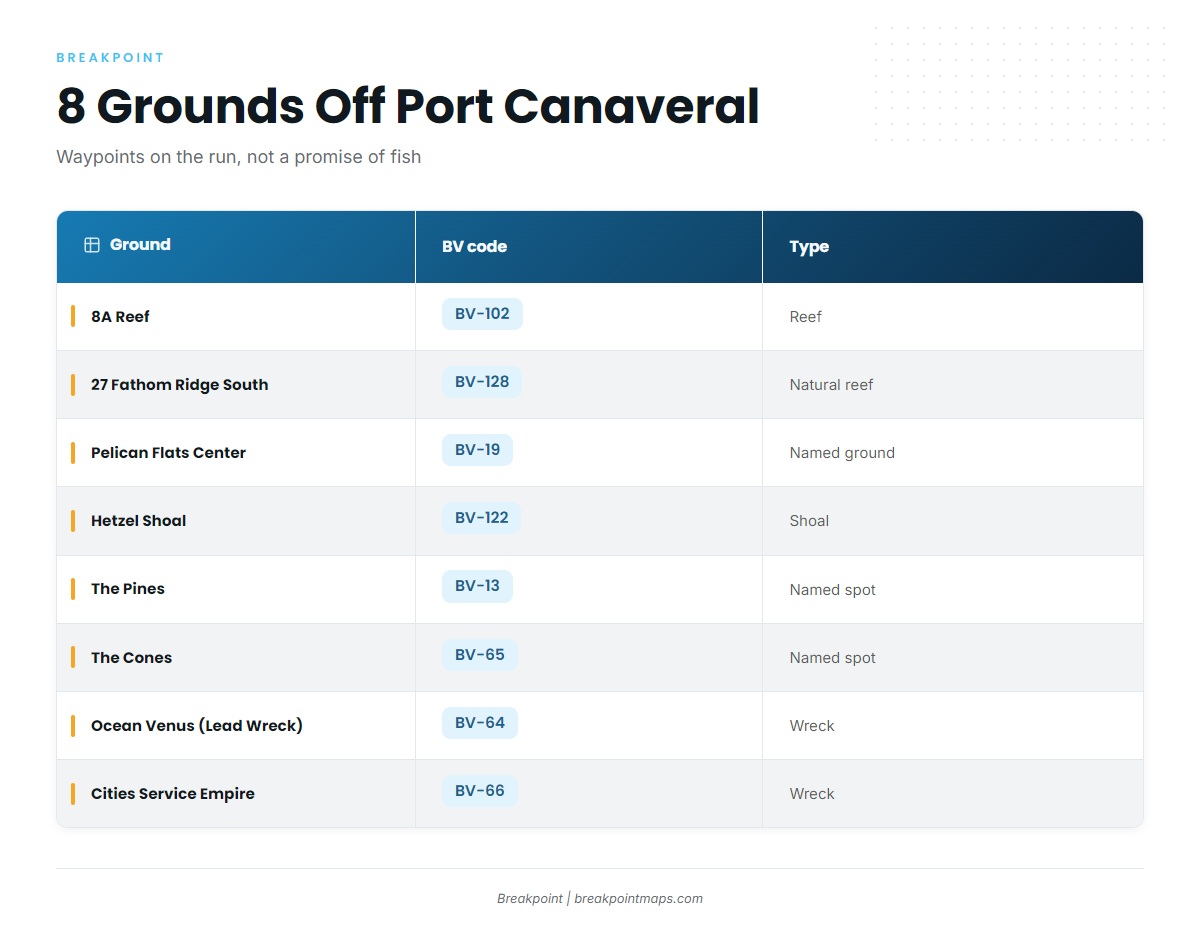Select The Pines ground name

(x=128, y=589)
